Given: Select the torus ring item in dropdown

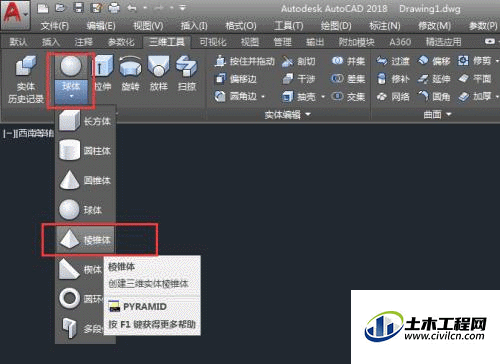Looking at the screenshot, I should pos(80,298).
